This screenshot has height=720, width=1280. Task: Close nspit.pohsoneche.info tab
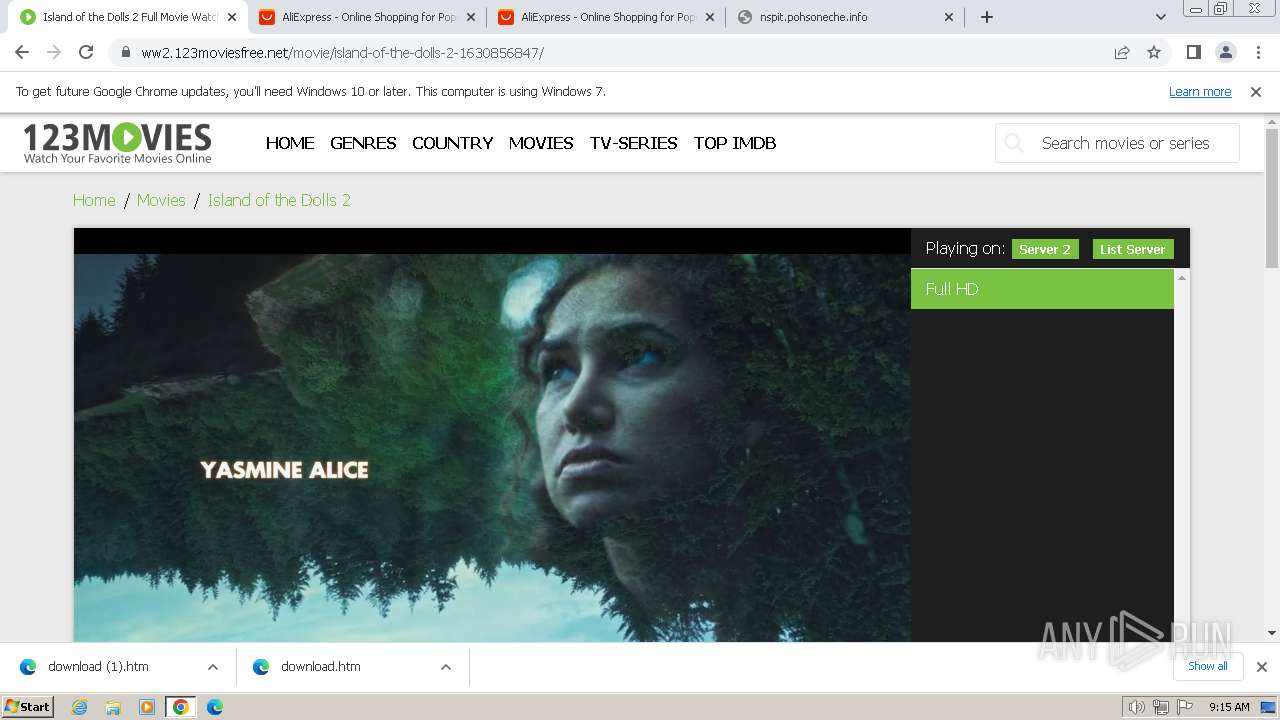click(949, 17)
